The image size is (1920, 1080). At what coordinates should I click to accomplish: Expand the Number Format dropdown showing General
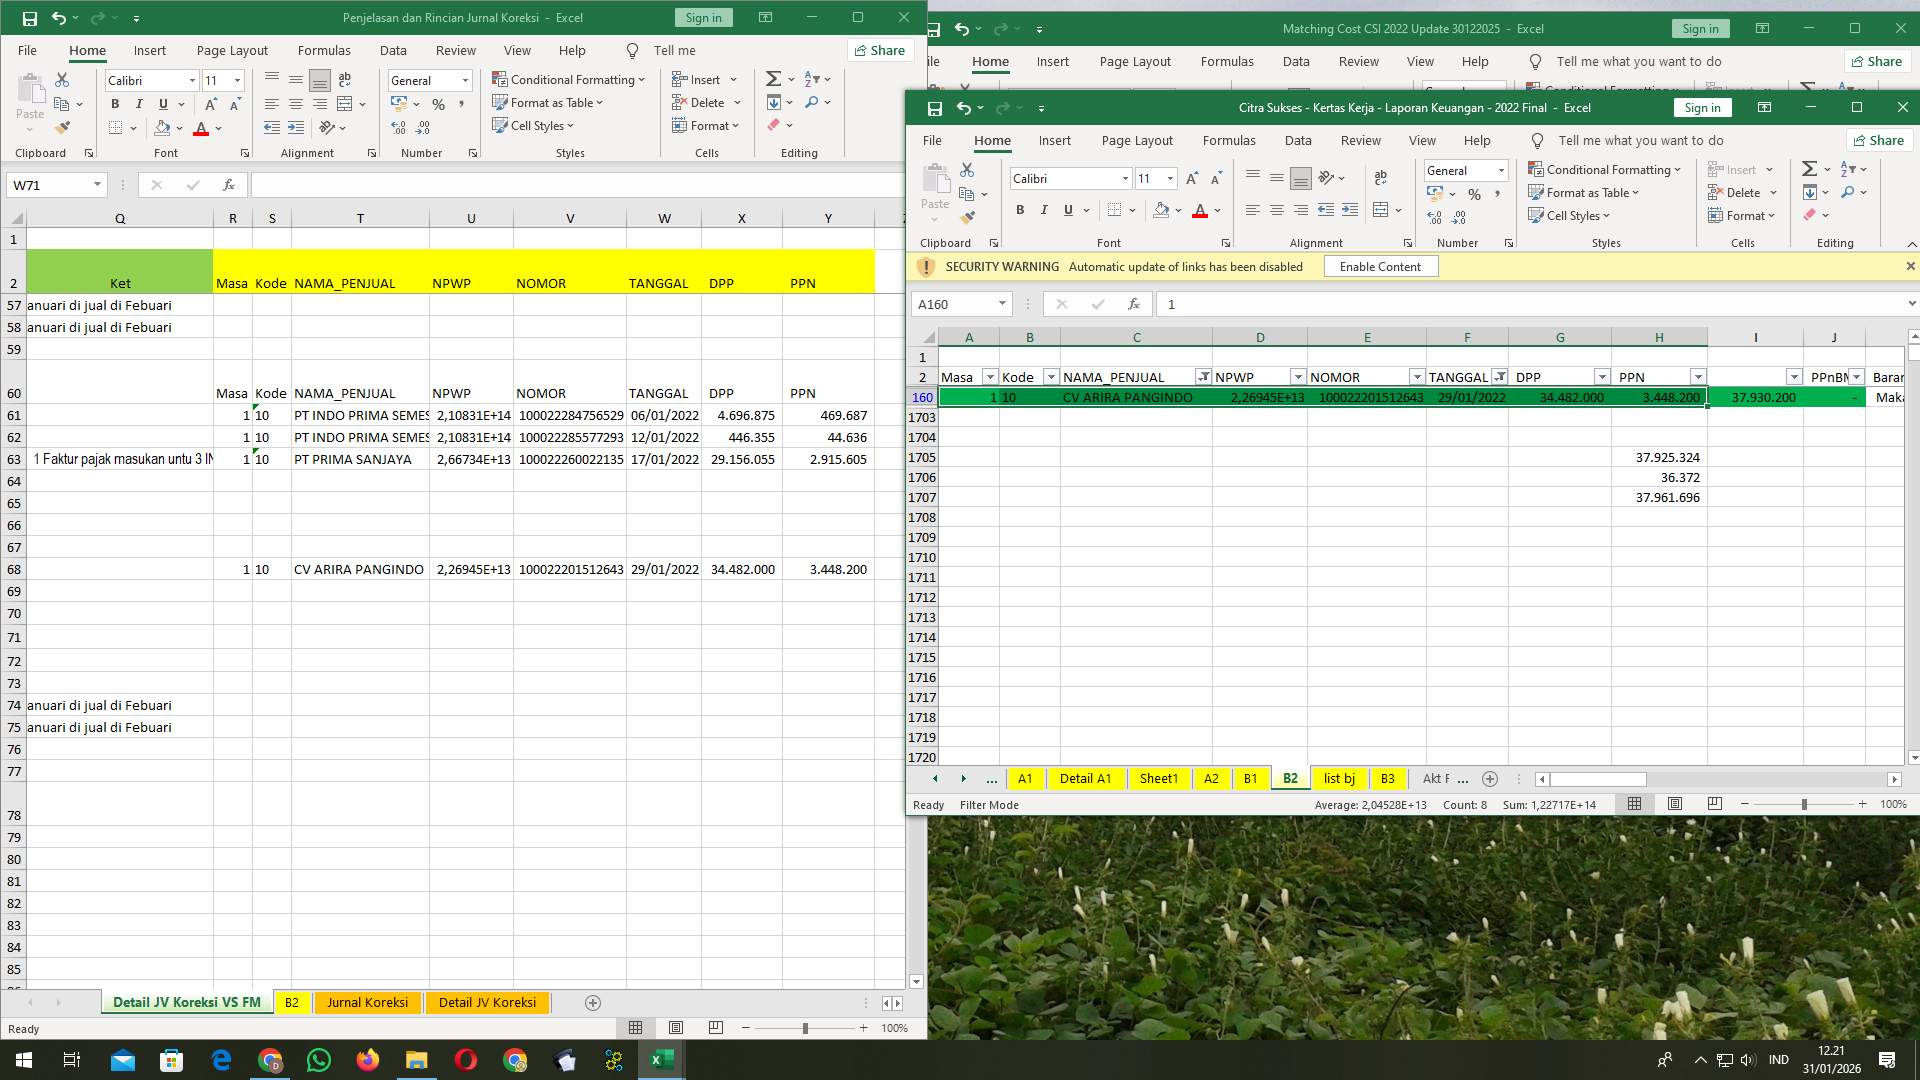click(x=1500, y=170)
